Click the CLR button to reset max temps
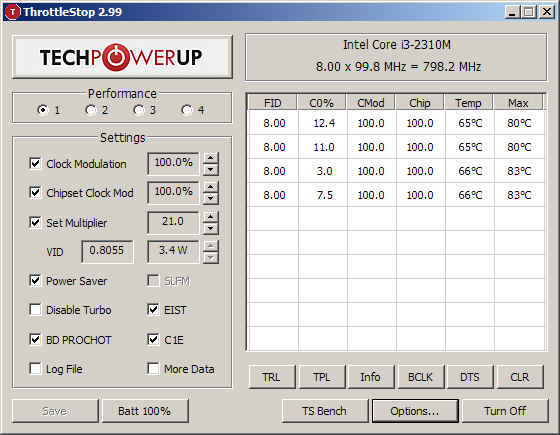 (520, 377)
